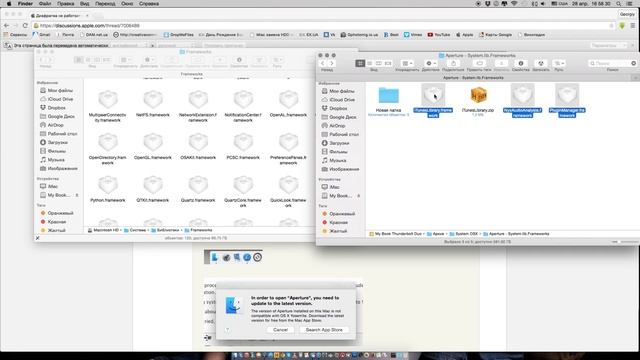Open Изображения in the Frameworks window sidebar
The height and width of the screenshot is (360, 640).
coord(59,168)
